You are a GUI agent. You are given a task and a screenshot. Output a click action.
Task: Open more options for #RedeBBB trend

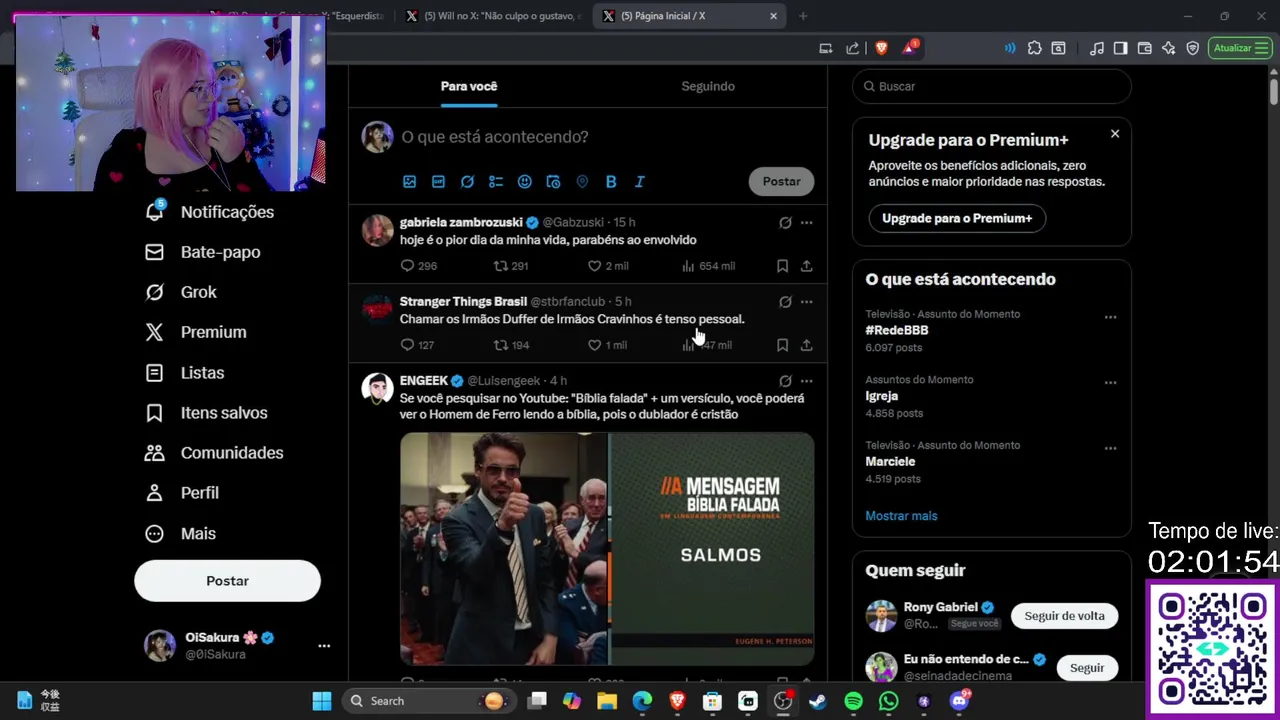(x=1110, y=317)
